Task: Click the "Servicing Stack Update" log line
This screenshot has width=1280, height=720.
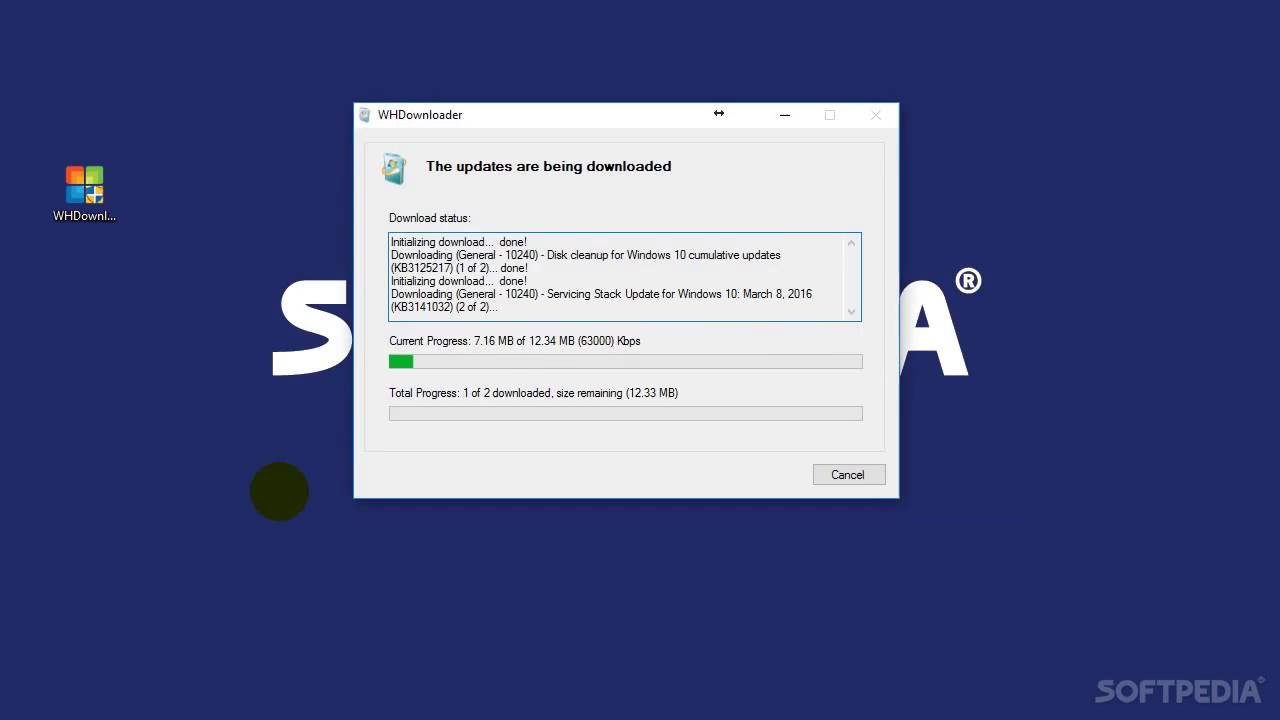Action: coord(601,294)
